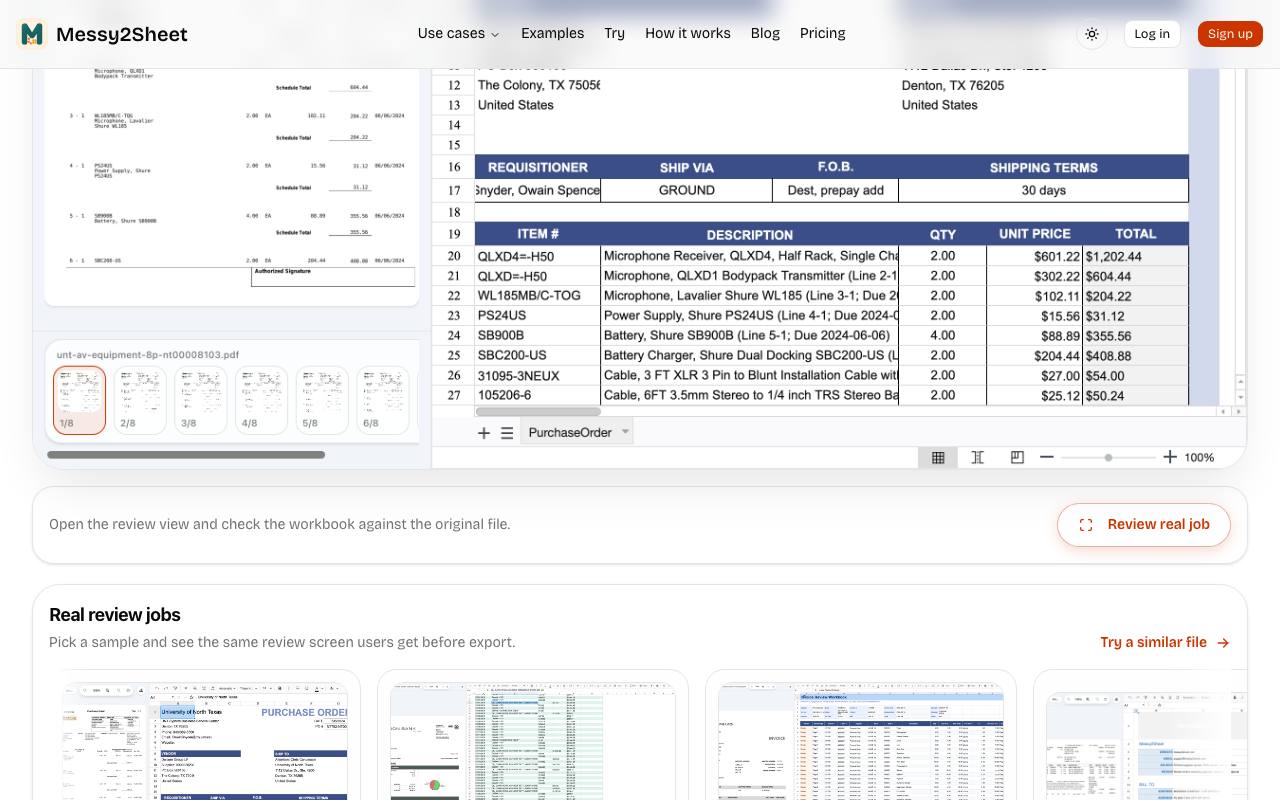This screenshot has width=1280, height=800.
Task: Click the unit price cell $302.22
Action: click(x=1035, y=276)
